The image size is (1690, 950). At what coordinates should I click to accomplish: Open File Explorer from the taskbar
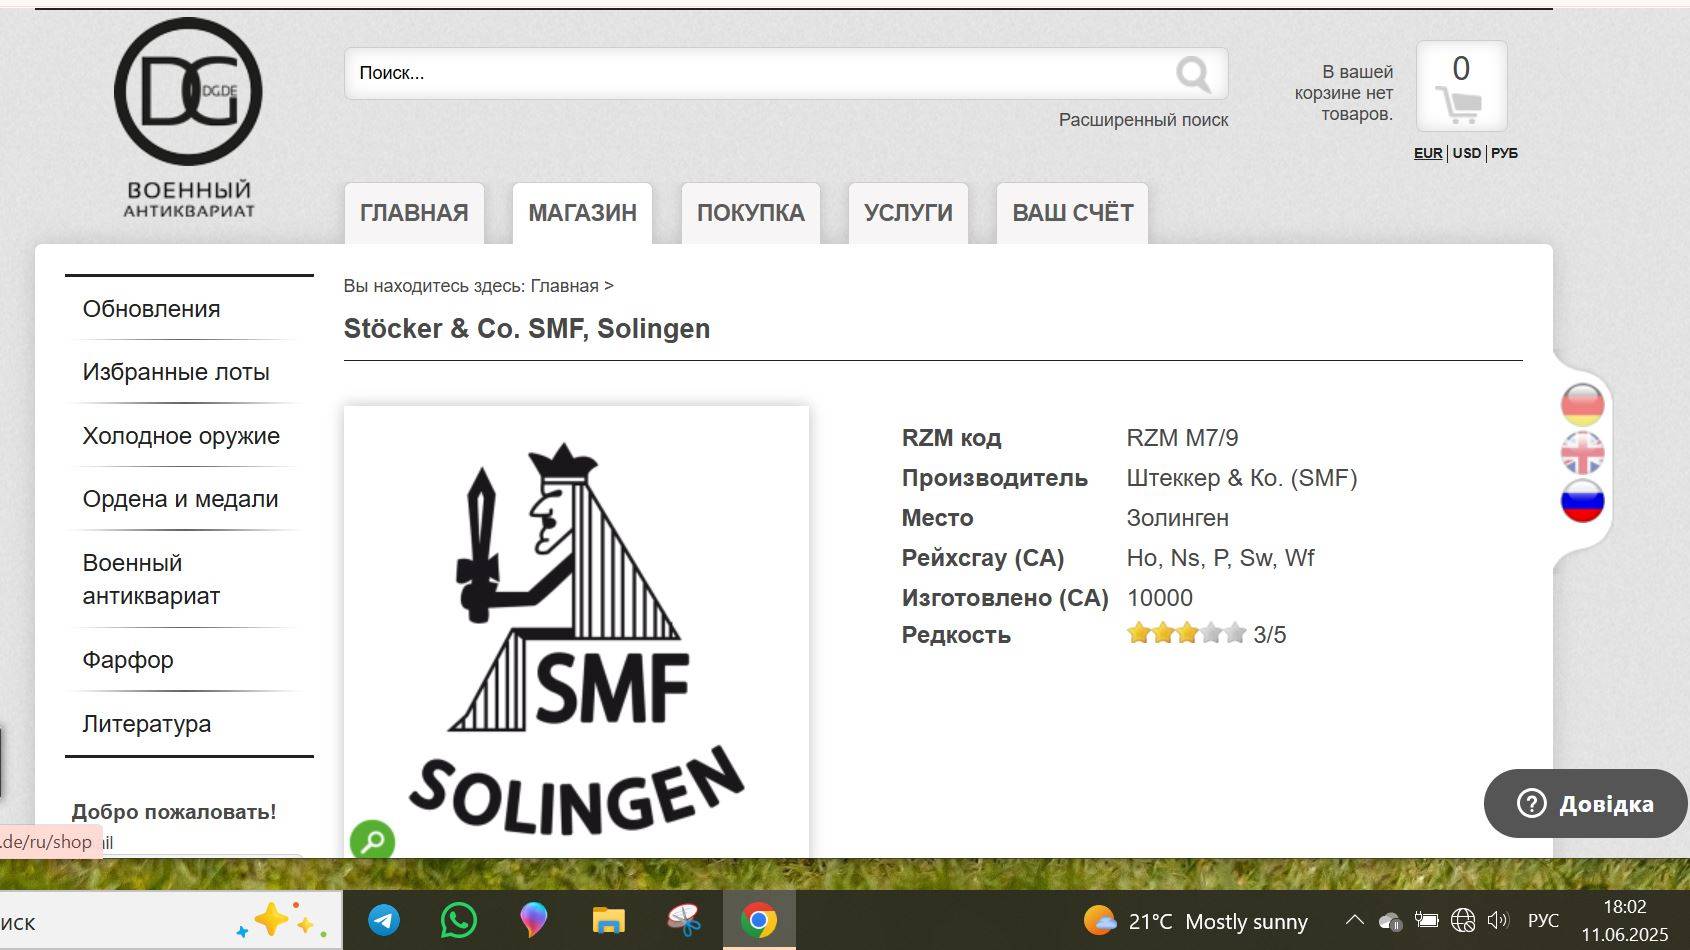point(608,920)
